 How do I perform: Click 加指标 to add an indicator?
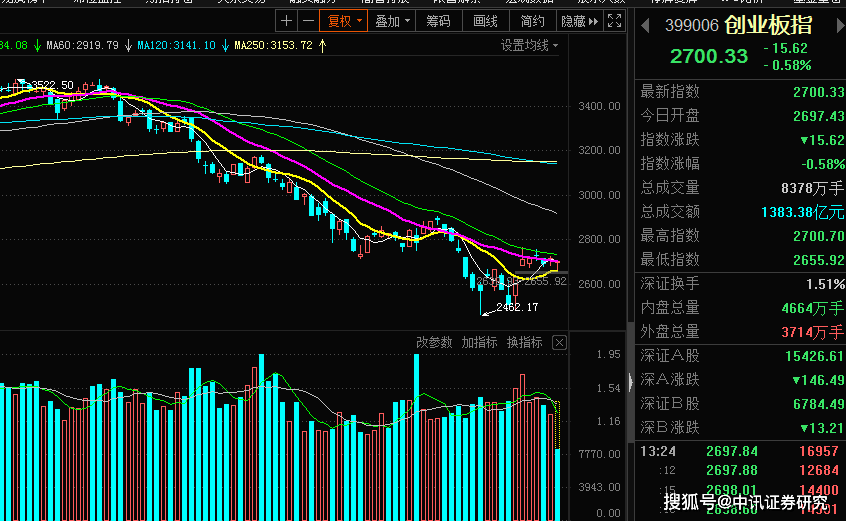[x=479, y=342]
